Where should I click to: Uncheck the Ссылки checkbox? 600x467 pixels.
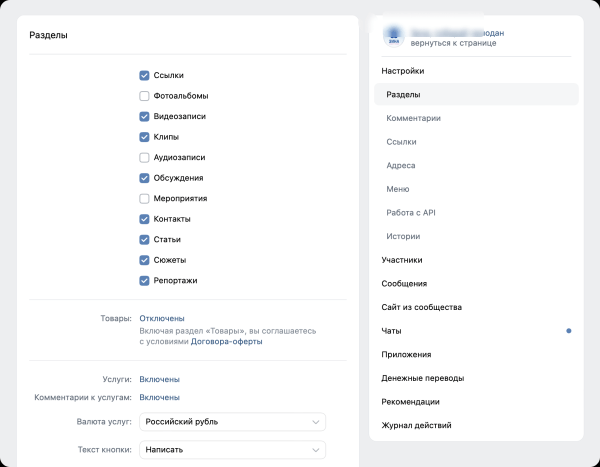[145, 75]
